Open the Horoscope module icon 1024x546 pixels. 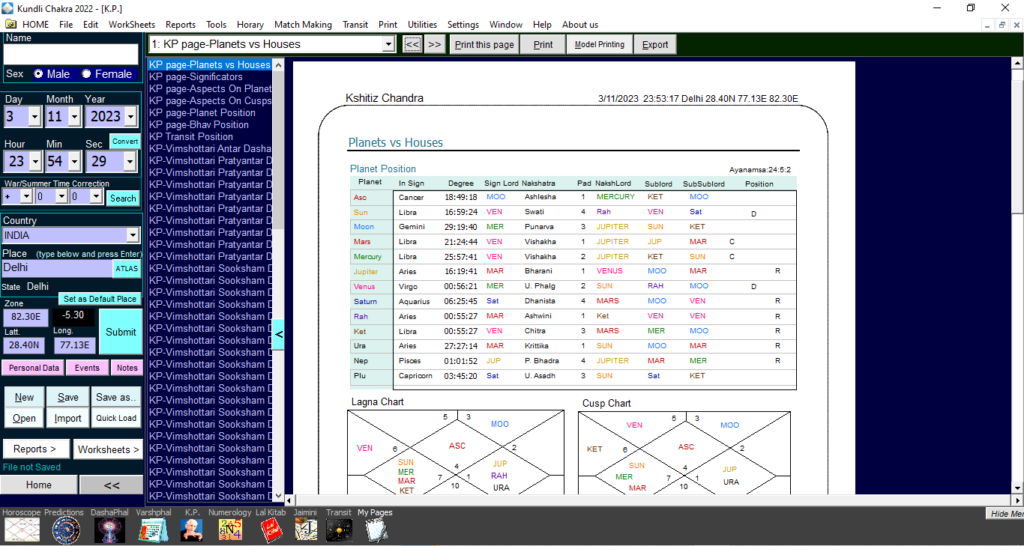click(x=22, y=530)
